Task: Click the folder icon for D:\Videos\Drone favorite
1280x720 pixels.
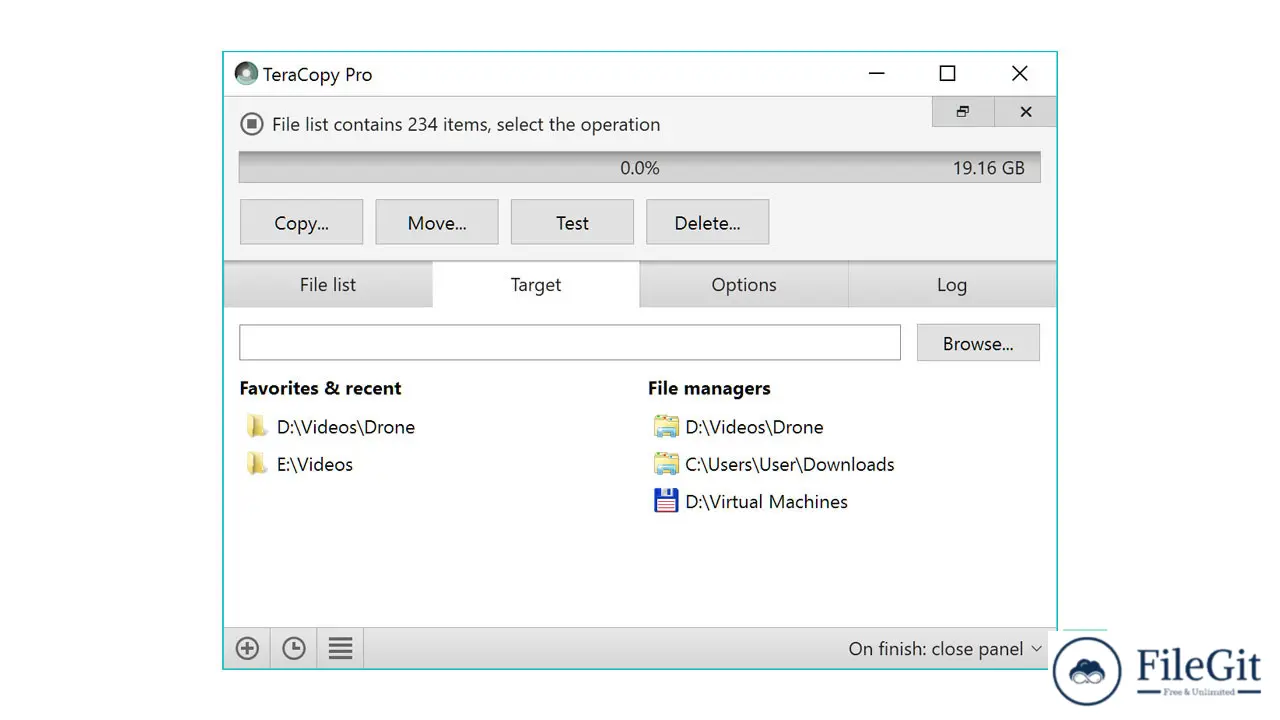Action: (x=257, y=426)
